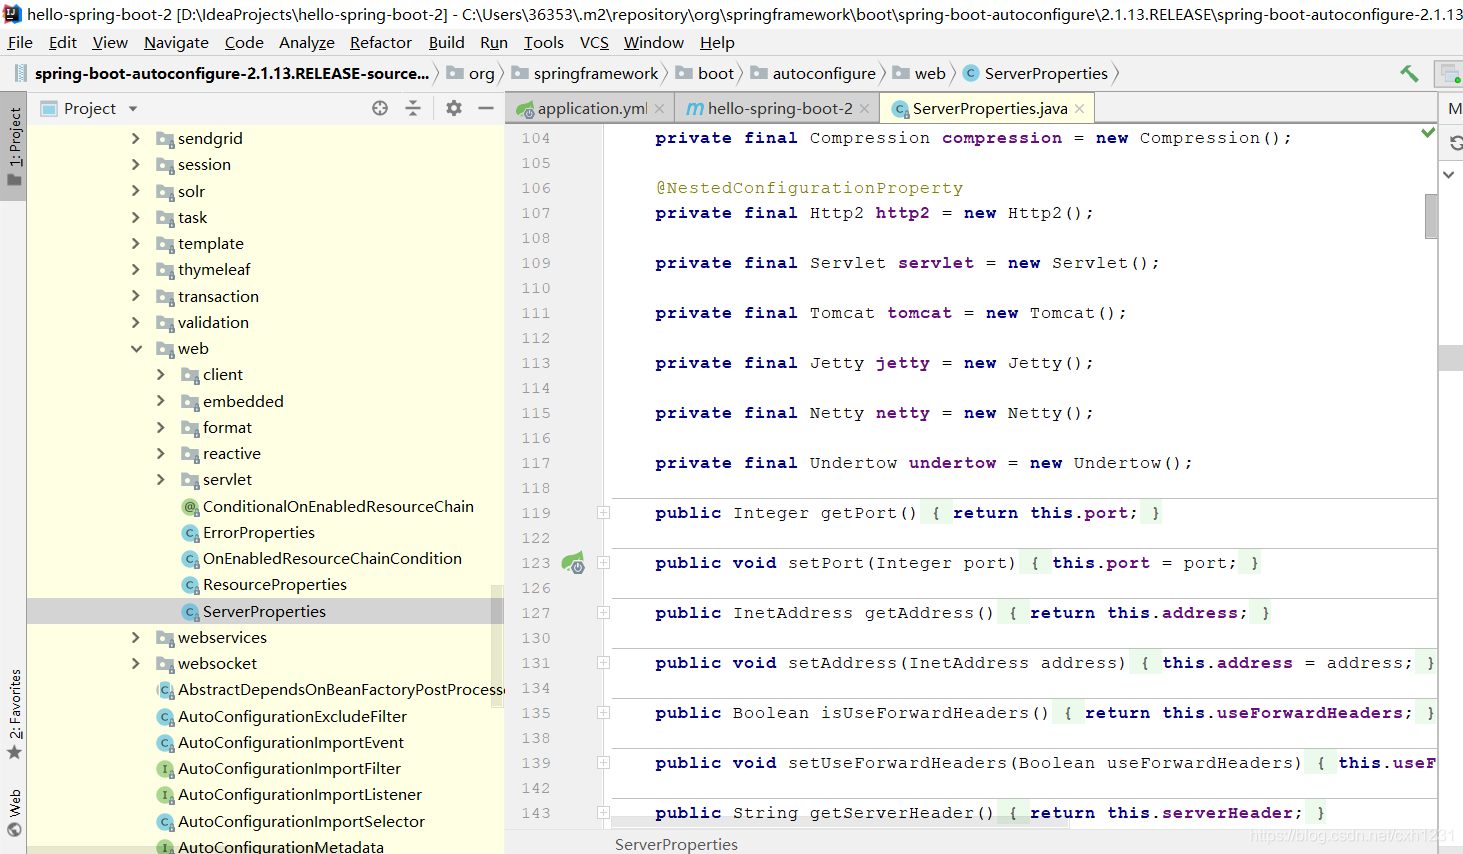Image resolution: width=1463 pixels, height=854 pixels.
Task: Open the Web tool window button
Action: click(x=14, y=812)
